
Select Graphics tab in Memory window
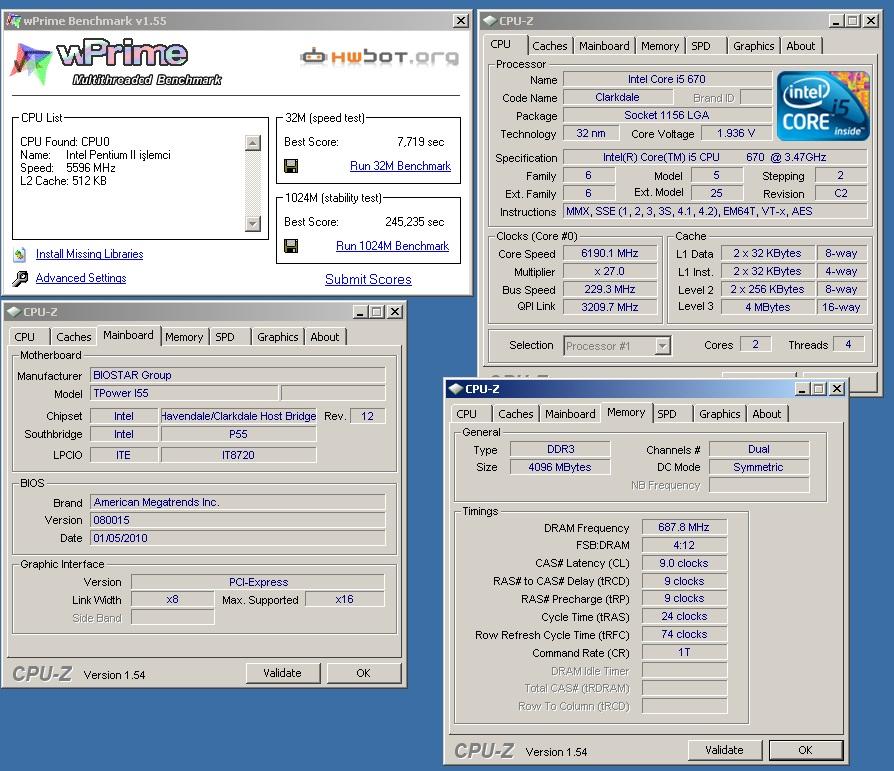(x=720, y=414)
